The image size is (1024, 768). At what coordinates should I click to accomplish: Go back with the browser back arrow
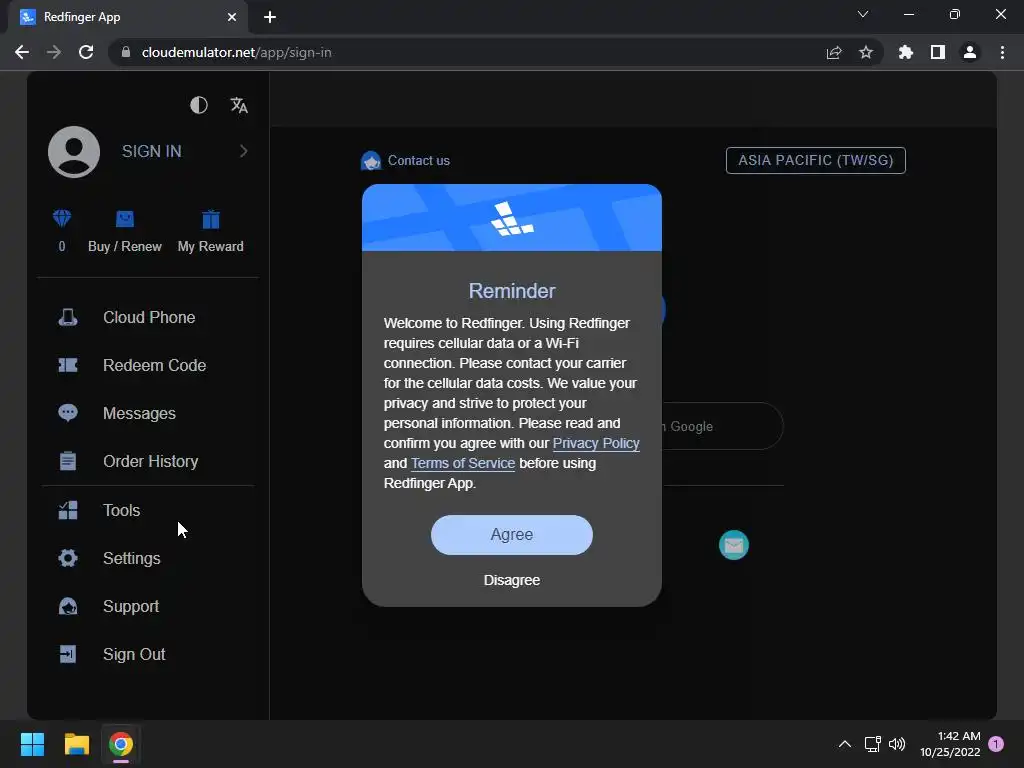click(x=22, y=52)
